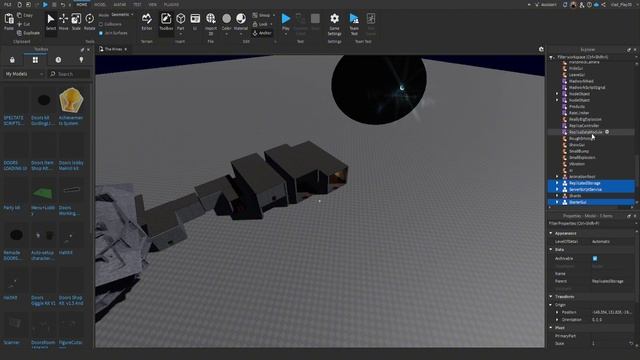640x360 pixels.
Task: Select The Mines document tab
Action: point(113,49)
